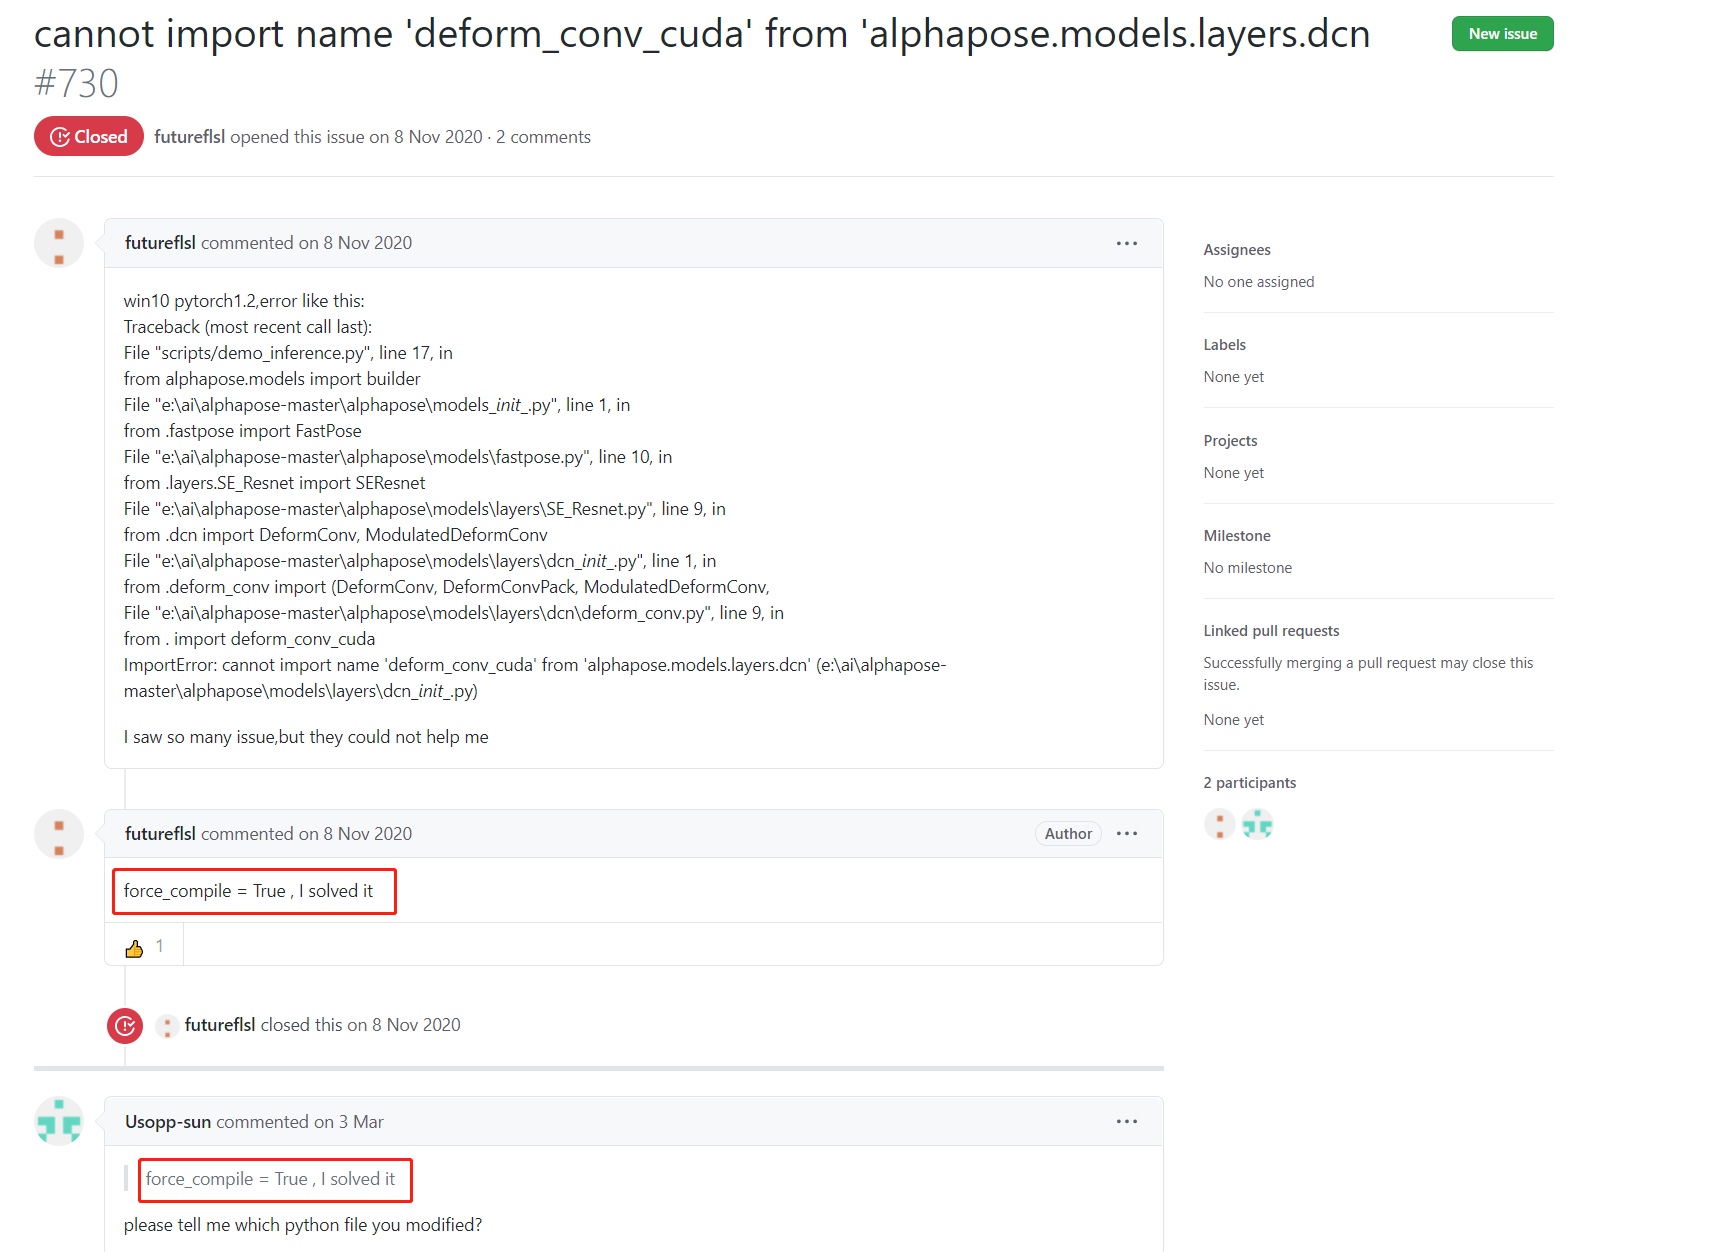
Task: Click Usopp-sun avatar beside third comment
Action: (x=59, y=1122)
